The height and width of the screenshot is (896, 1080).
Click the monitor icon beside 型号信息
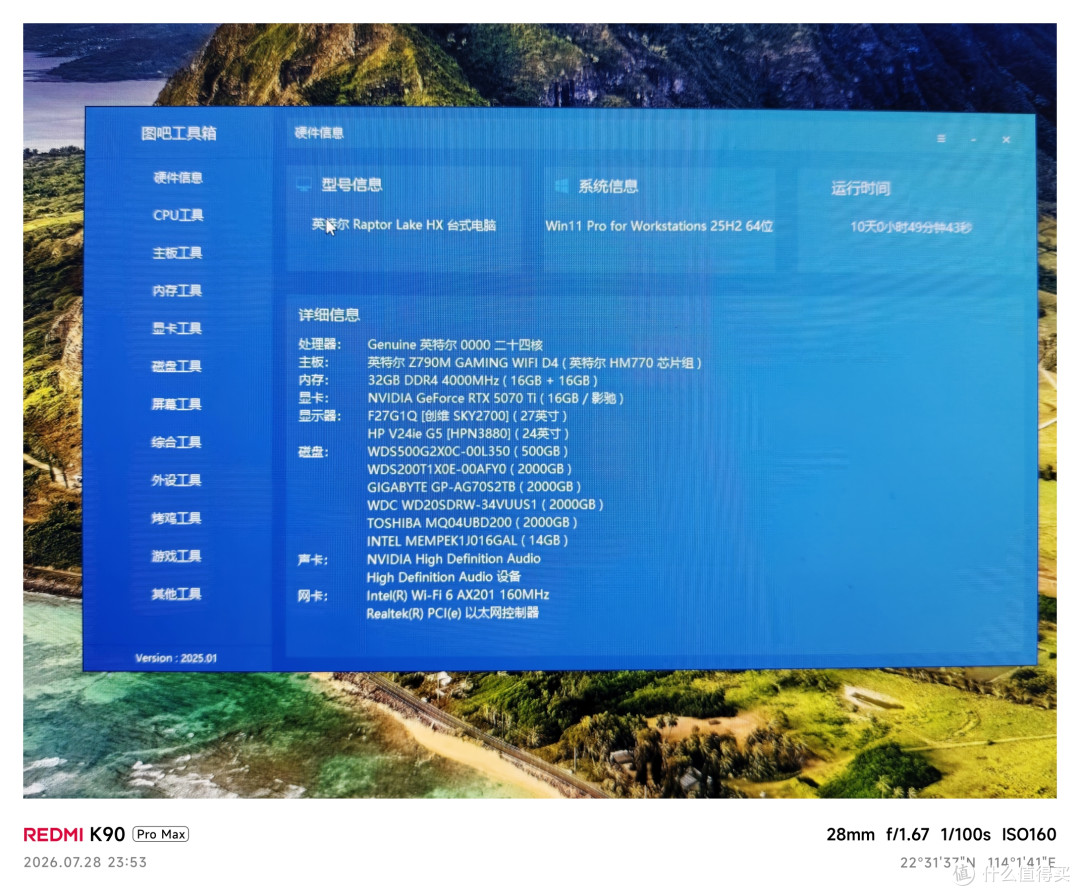click(304, 185)
